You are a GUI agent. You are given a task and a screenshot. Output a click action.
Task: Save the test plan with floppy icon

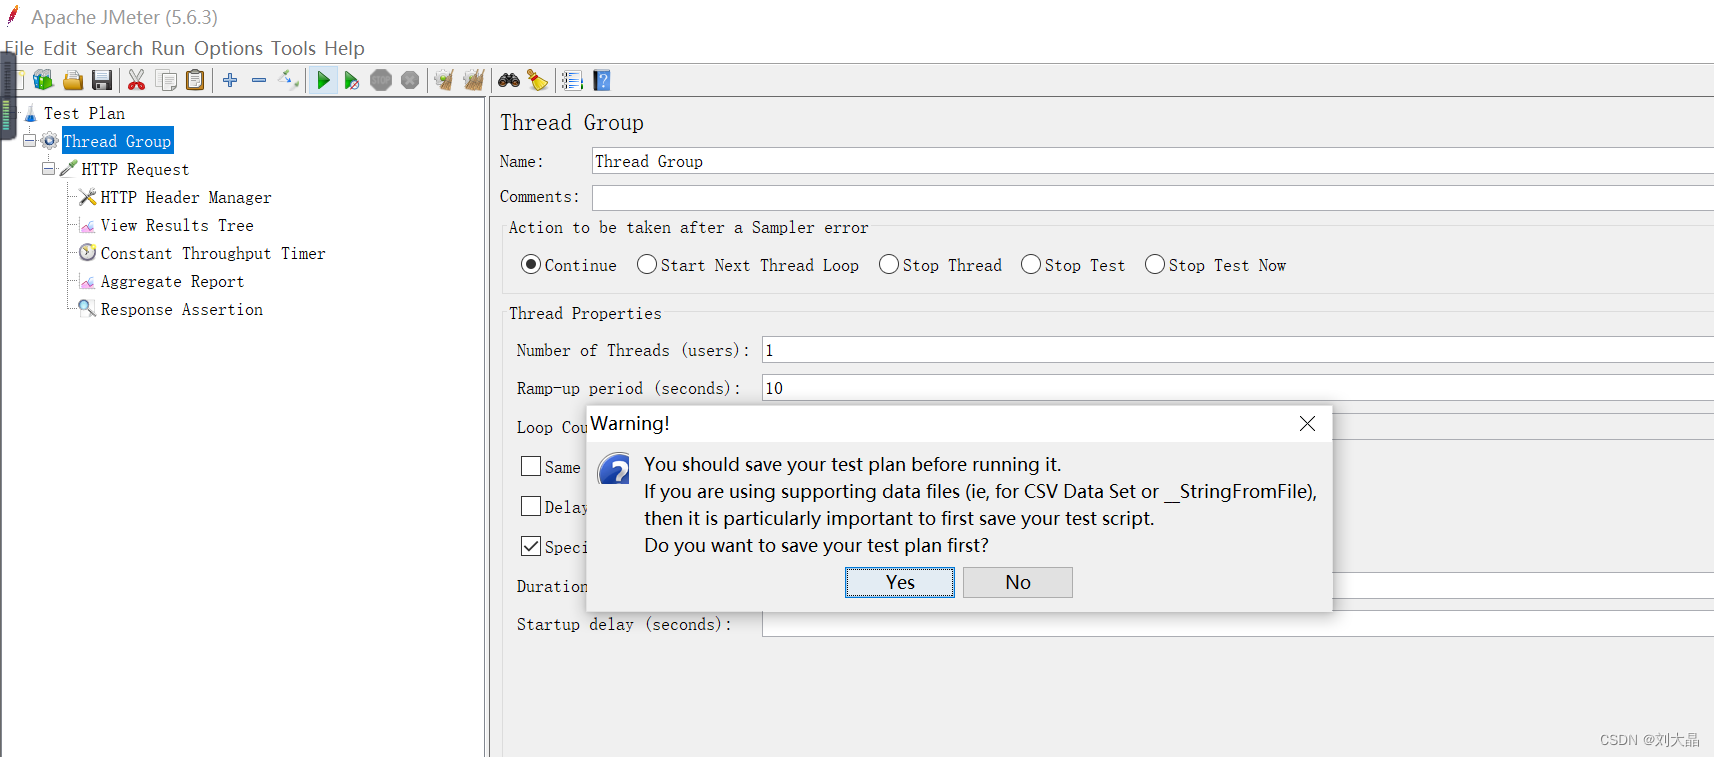[x=102, y=80]
